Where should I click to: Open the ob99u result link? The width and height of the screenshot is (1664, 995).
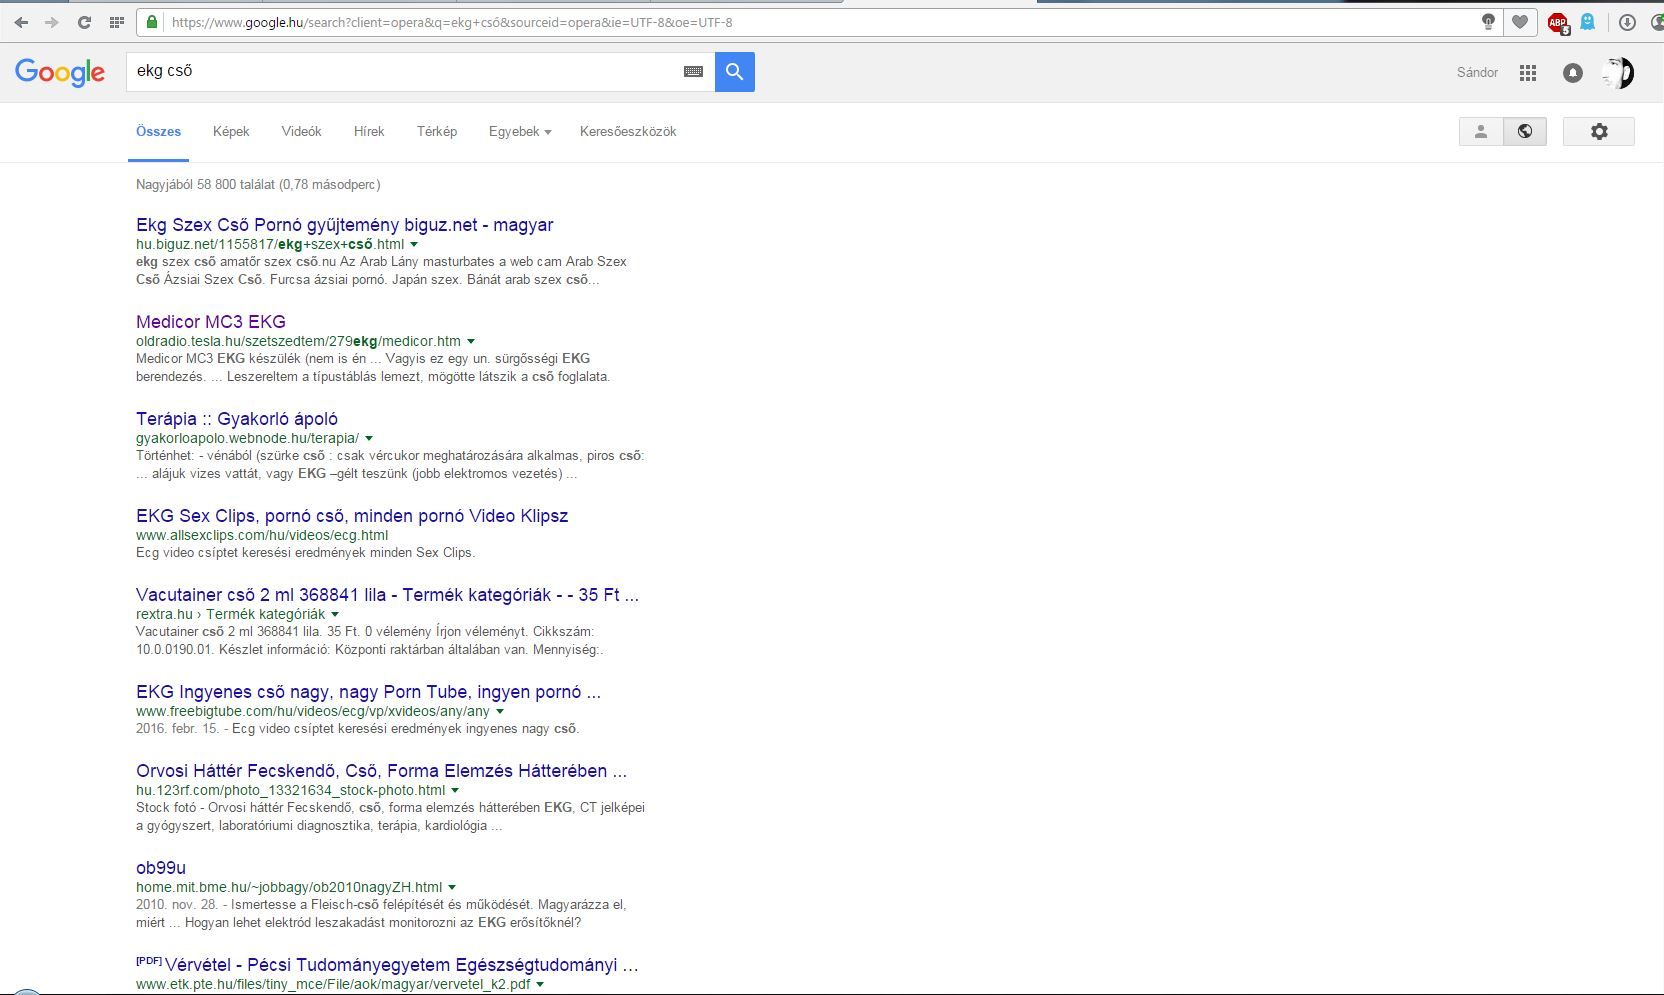click(x=161, y=868)
